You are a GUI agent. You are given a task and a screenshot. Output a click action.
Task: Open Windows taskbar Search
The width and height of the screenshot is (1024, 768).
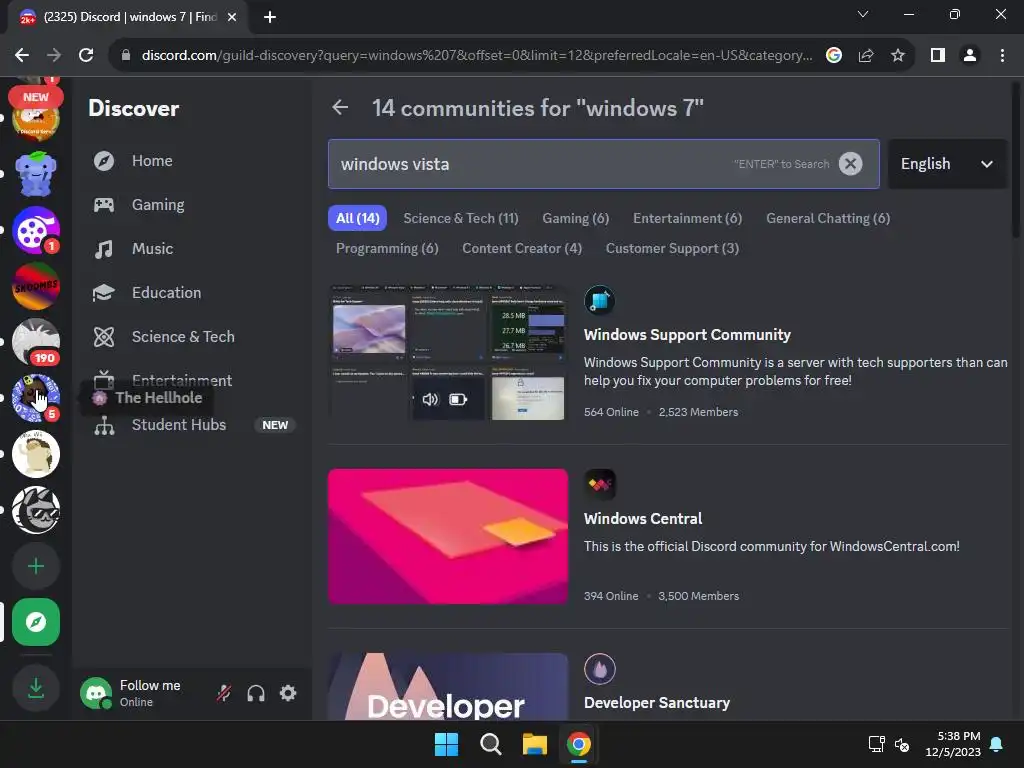(490, 744)
